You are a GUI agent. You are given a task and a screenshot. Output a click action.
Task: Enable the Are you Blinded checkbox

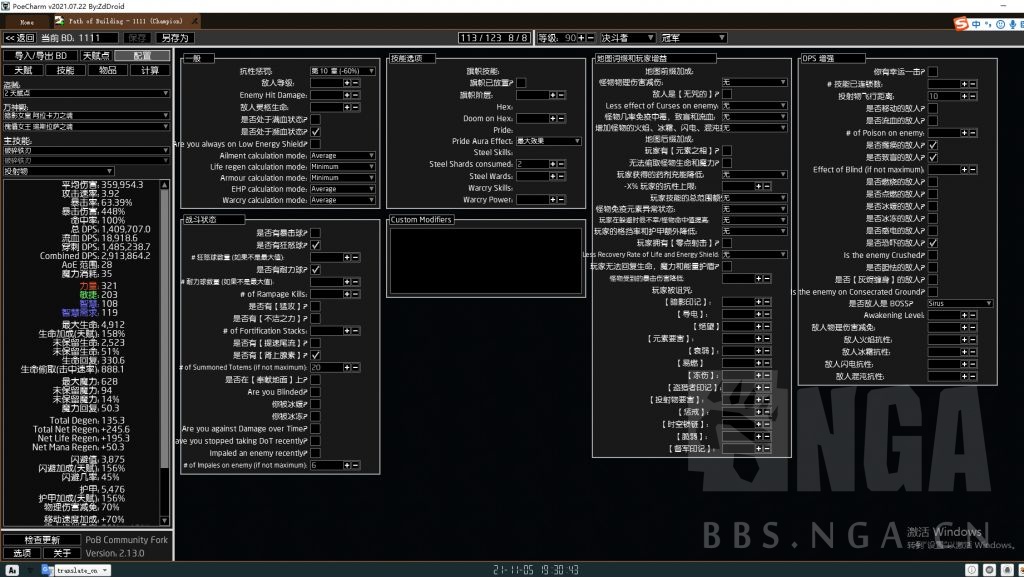click(x=316, y=392)
